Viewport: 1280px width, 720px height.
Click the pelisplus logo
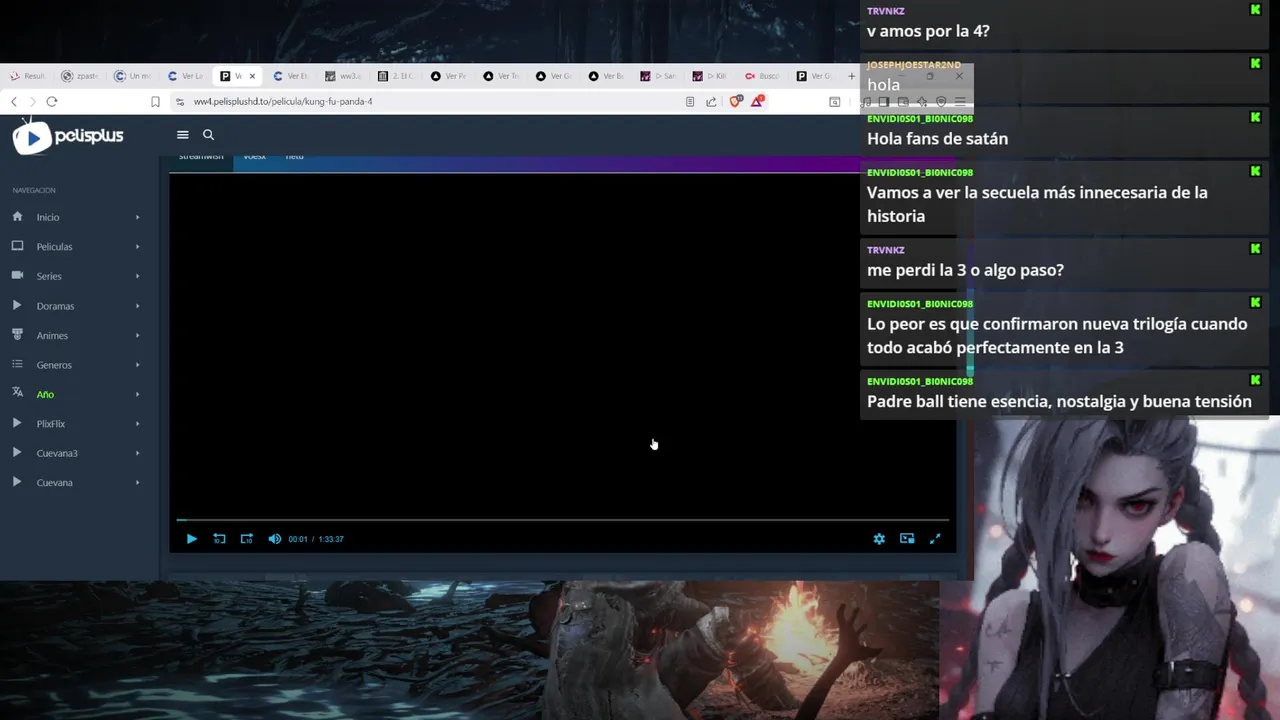point(68,136)
